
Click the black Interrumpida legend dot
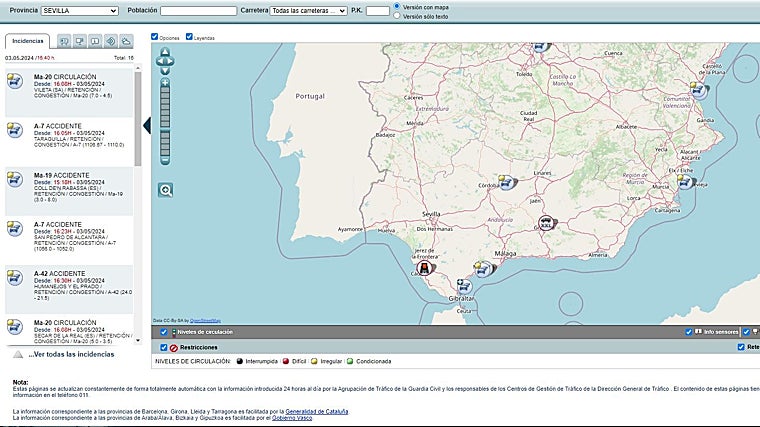point(239,361)
